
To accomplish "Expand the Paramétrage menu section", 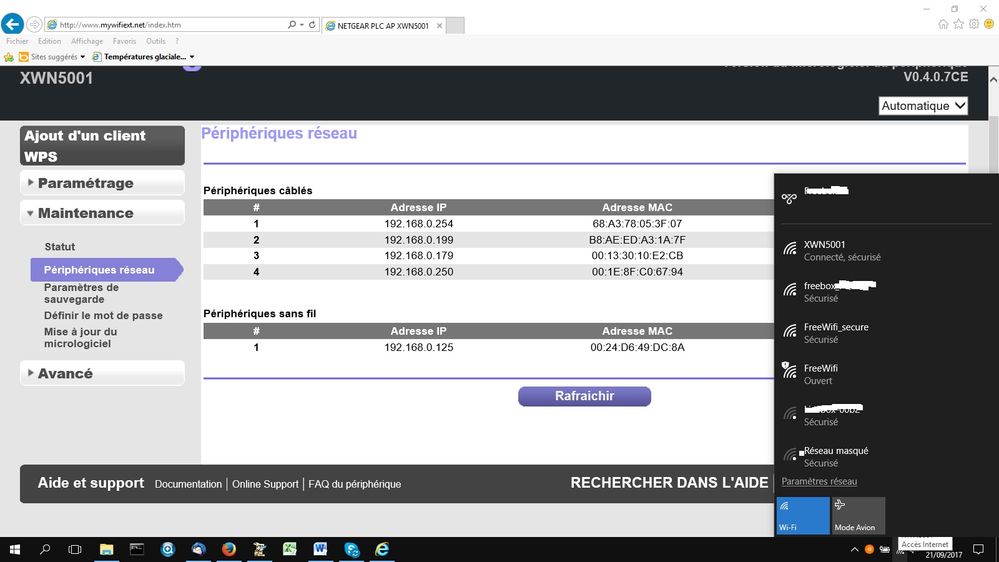I will pos(103,183).
